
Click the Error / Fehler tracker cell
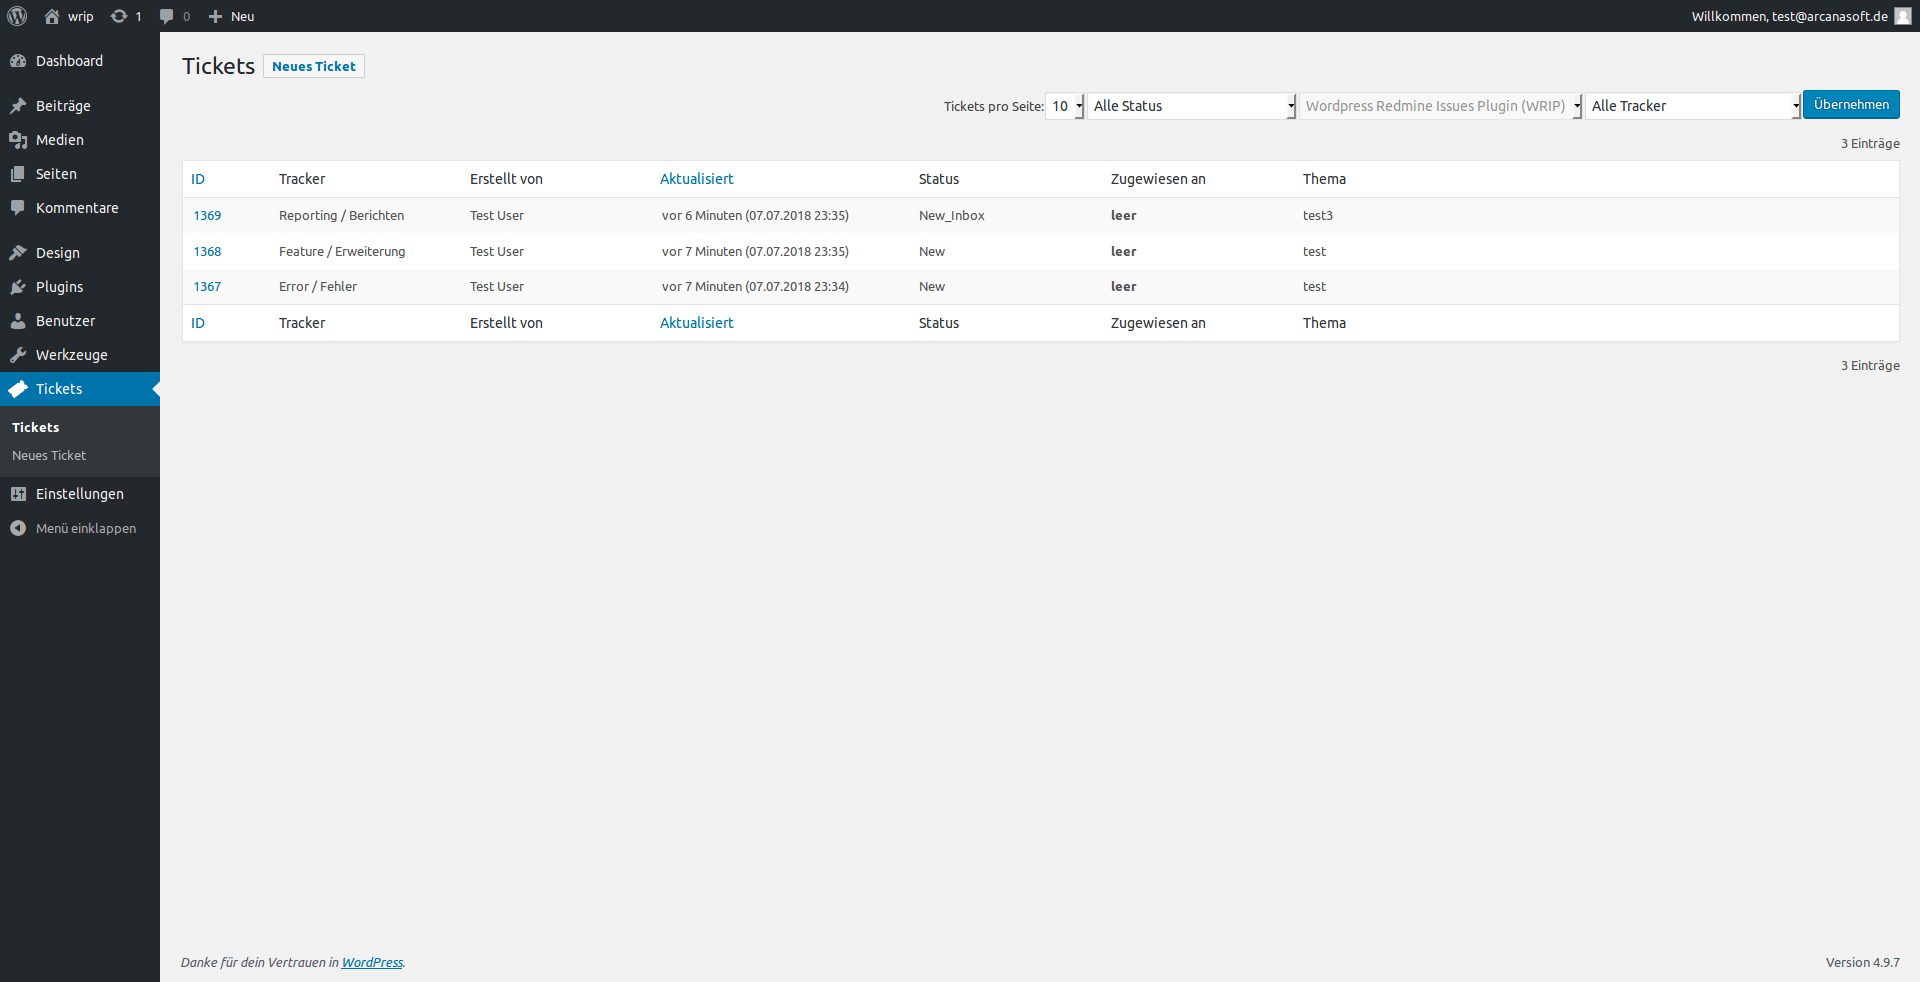tap(318, 286)
